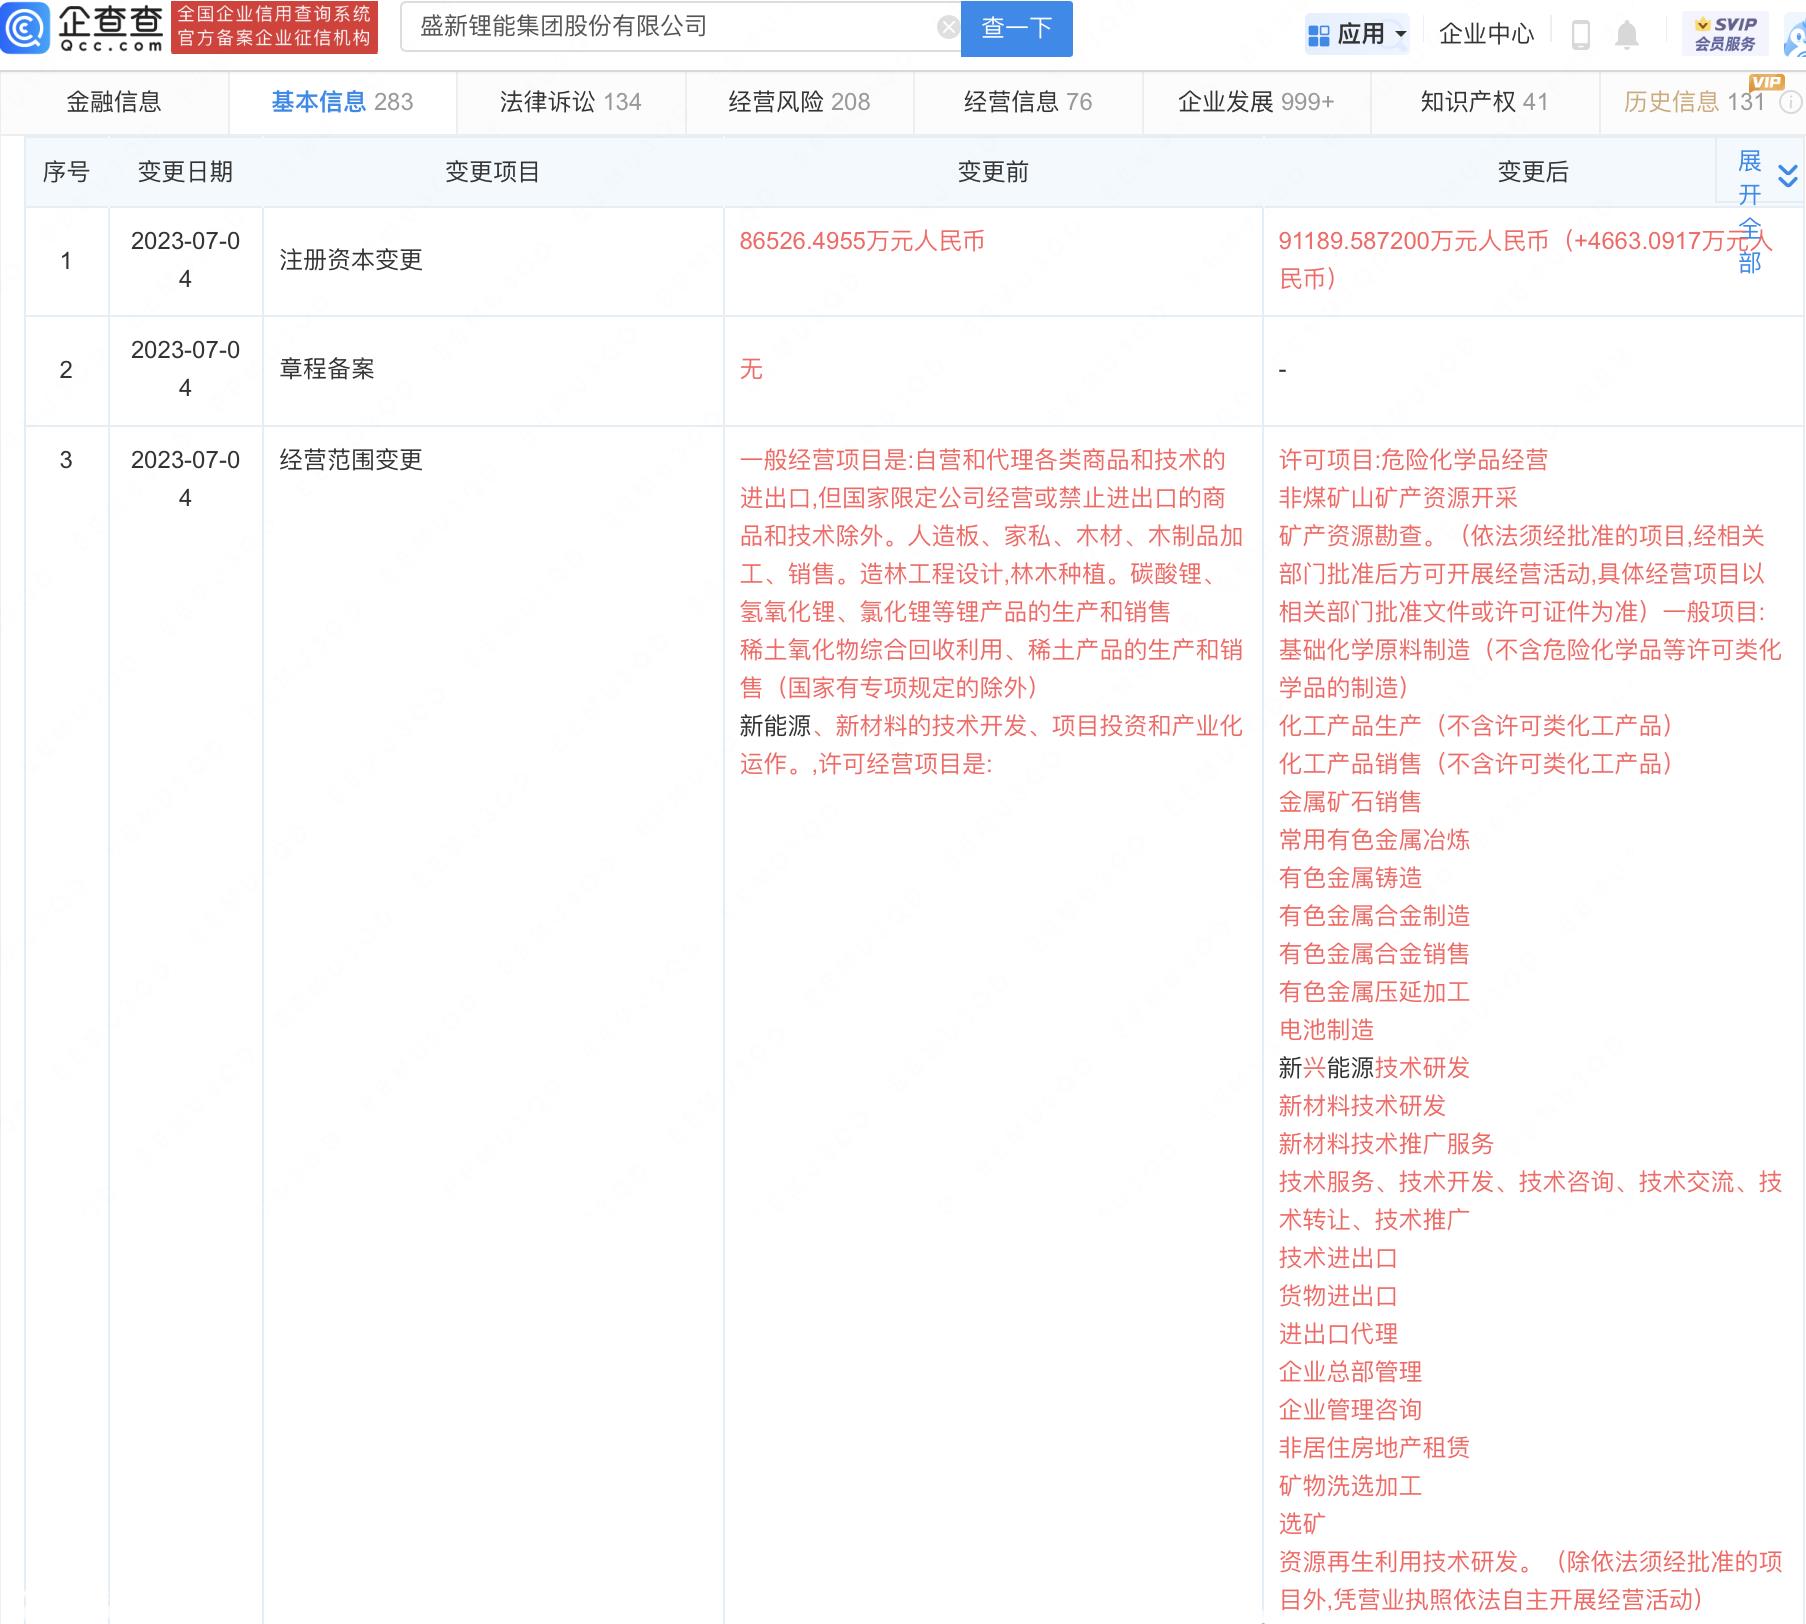The height and width of the screenshot is (1624, 1806).
Task: Click the 序号 column header
Action: coord(66,172)
